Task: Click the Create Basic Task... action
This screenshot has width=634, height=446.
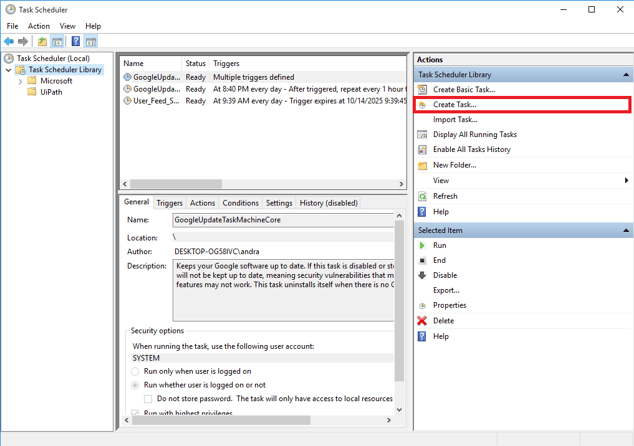Action: pyautogui.click(x=464, y=89)
